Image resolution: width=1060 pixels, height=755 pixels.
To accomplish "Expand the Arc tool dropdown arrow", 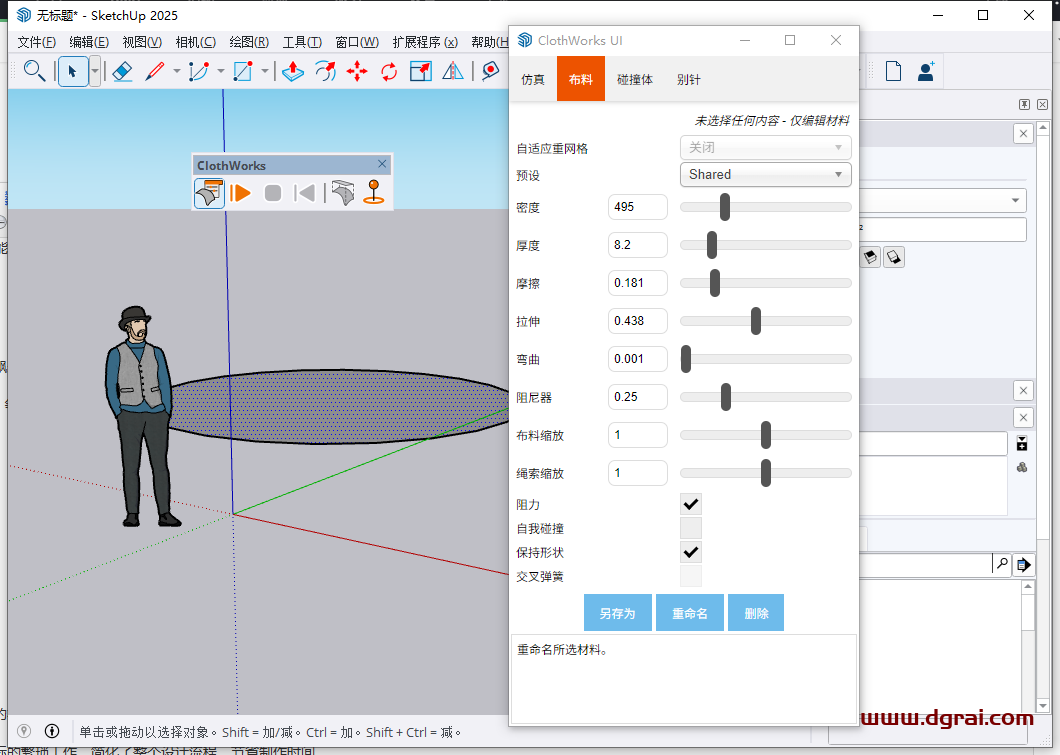I will [220, 71].
